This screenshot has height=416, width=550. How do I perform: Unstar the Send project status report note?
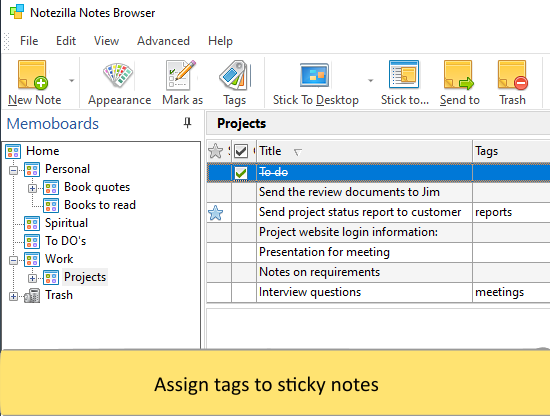pos(215,213)
